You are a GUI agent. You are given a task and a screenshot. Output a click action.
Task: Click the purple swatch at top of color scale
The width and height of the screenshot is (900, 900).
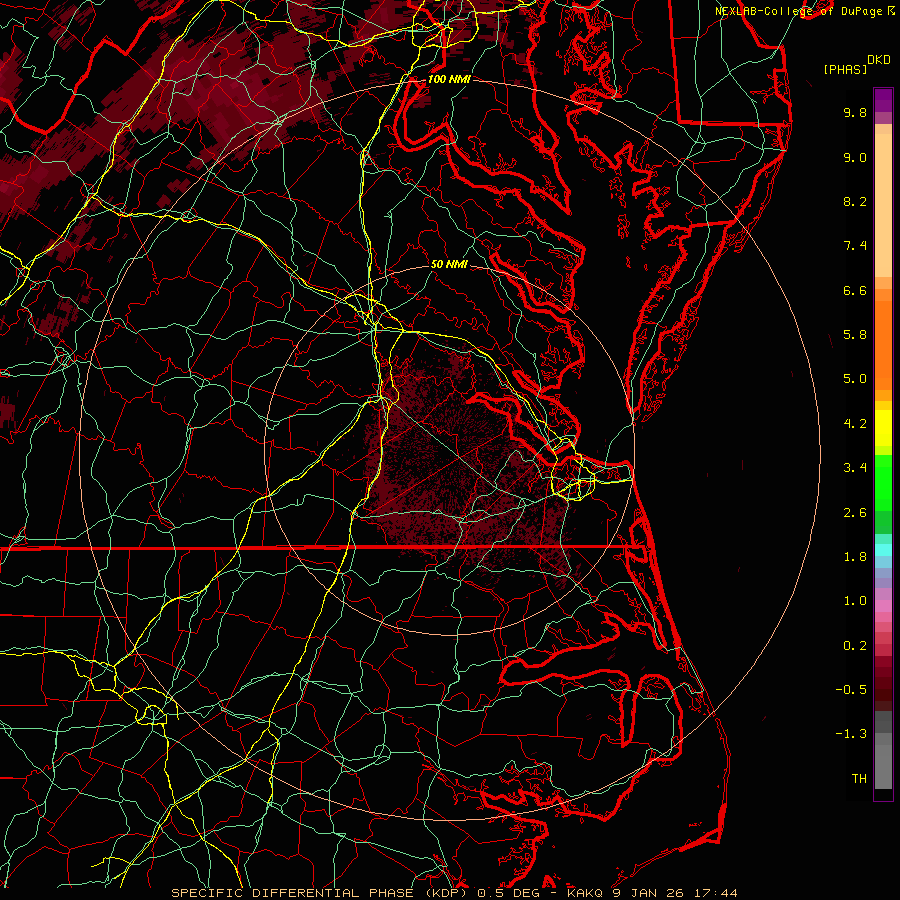[x=883, y=100]
